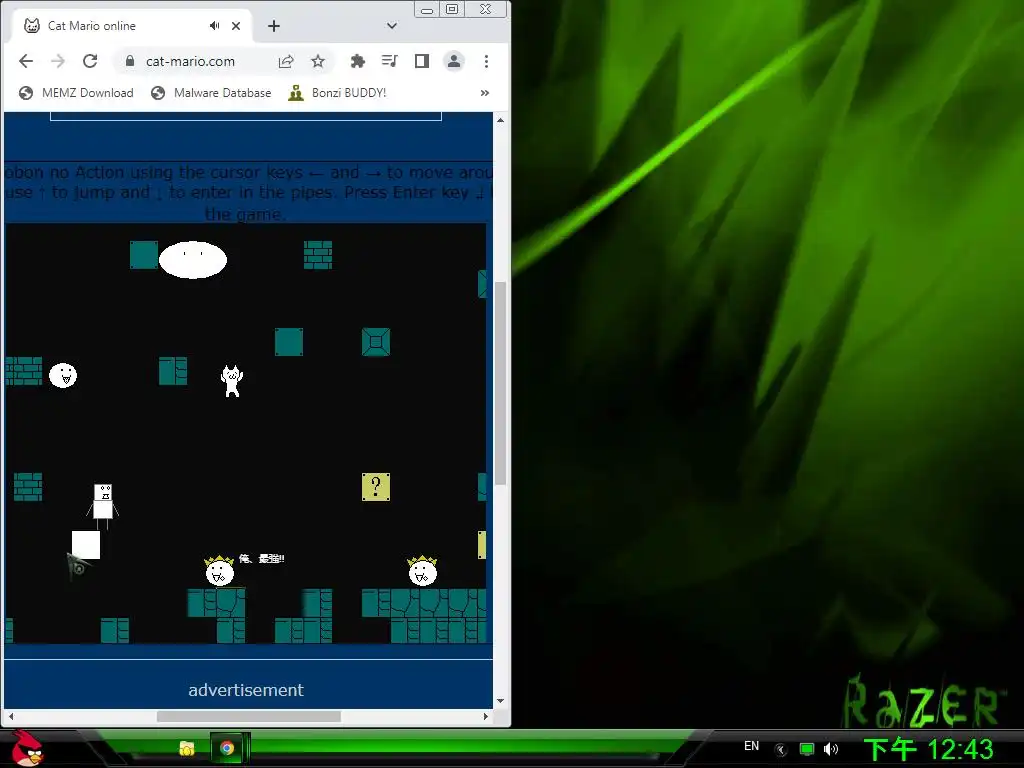Open the file explorer folder taskbar icon
The height and width of the screenshot is (768, 1024).
click(x=187, y=748)
